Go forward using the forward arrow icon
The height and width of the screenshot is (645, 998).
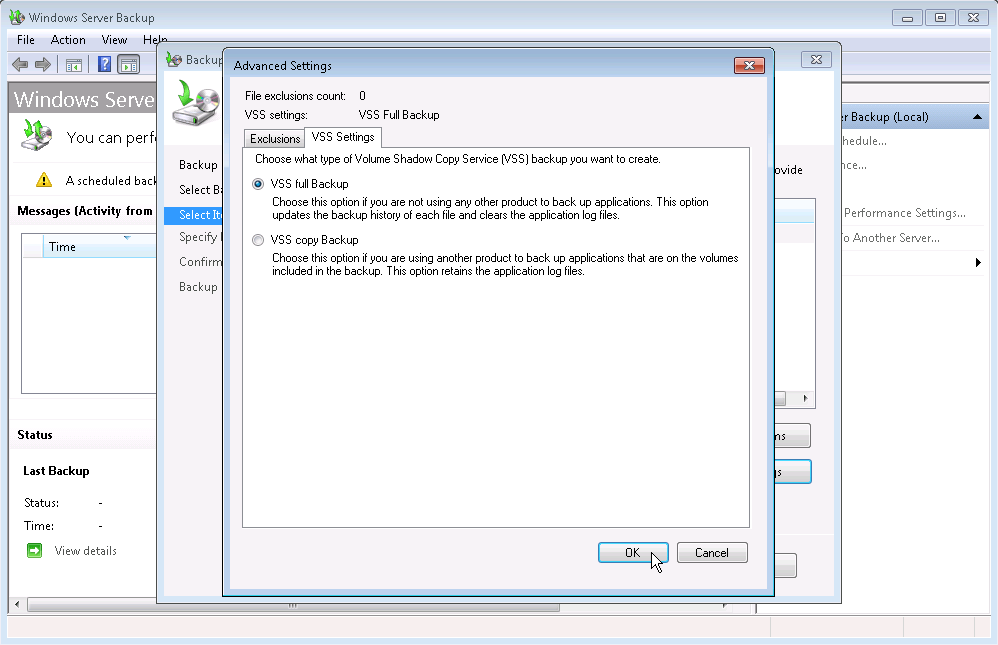[42, 64]
